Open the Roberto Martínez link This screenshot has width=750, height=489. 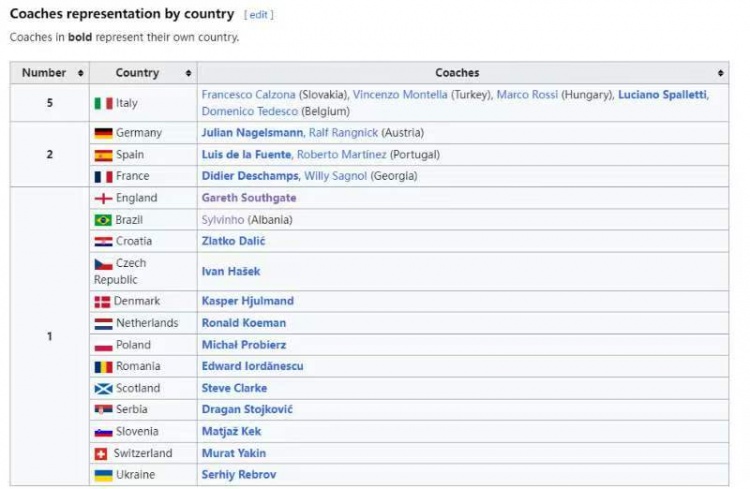(x=344, y=155)
